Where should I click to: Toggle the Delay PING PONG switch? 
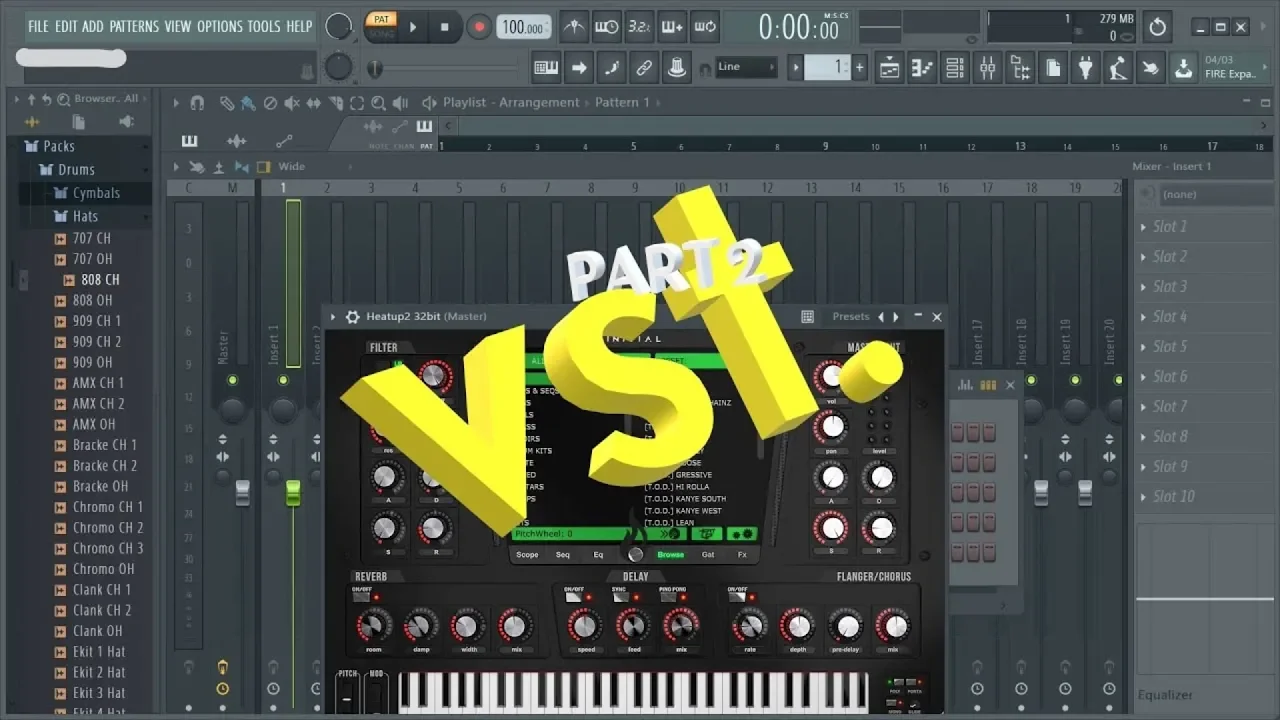point(668,596)
